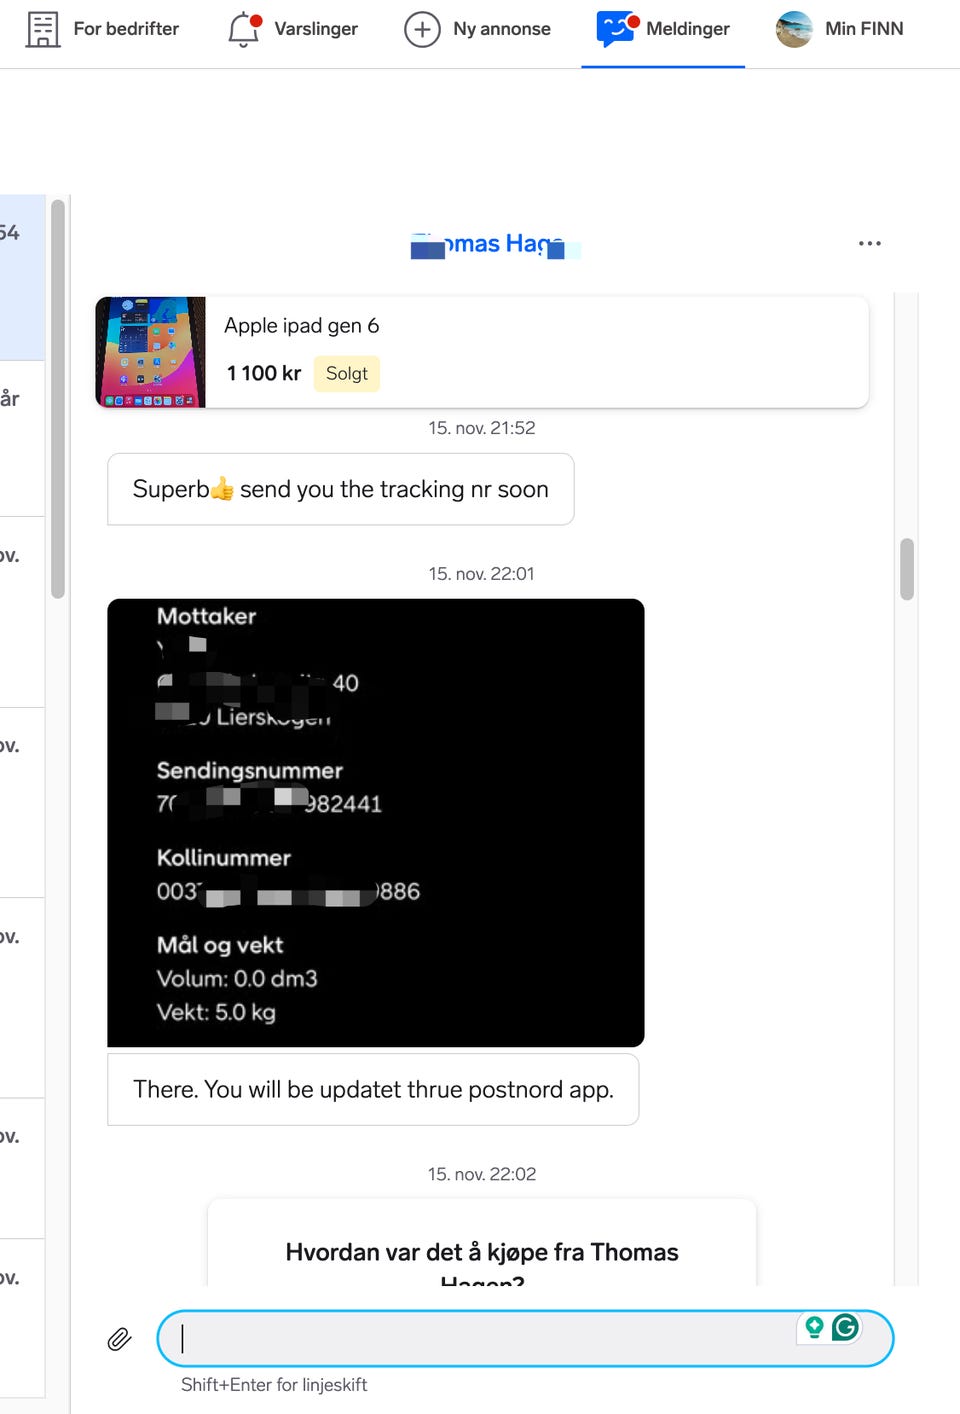Screen dimensions: 960x1414
Task: Select the Varslinger menu label
Action: click(x=316, y=29)
